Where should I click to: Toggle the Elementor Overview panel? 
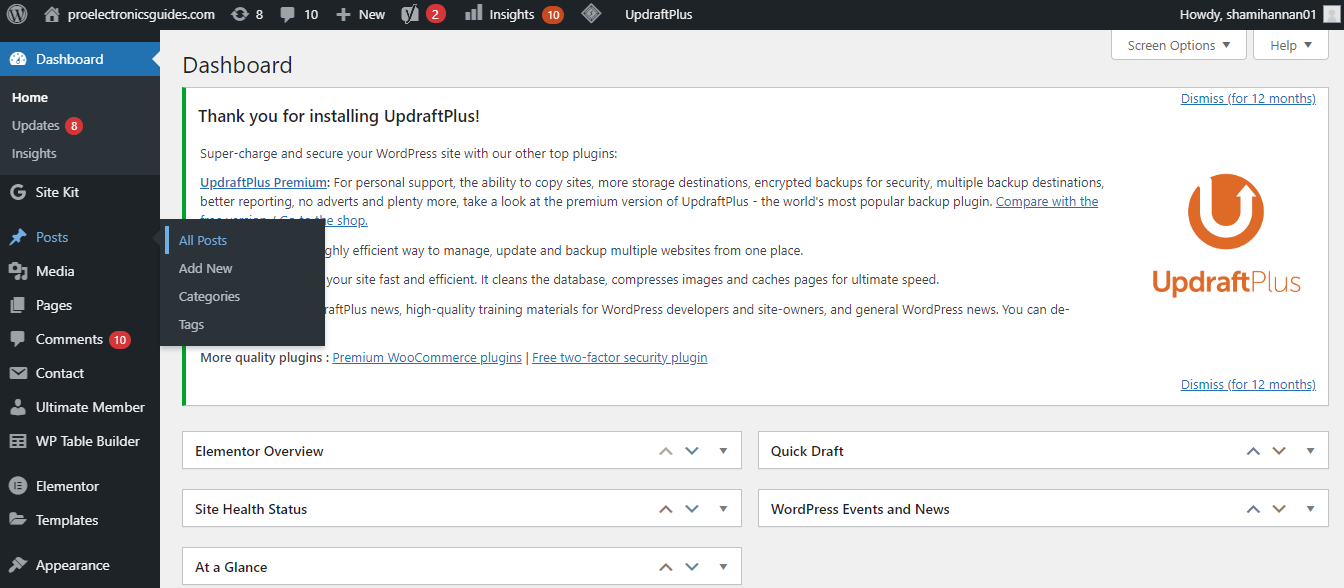[723, 451]
